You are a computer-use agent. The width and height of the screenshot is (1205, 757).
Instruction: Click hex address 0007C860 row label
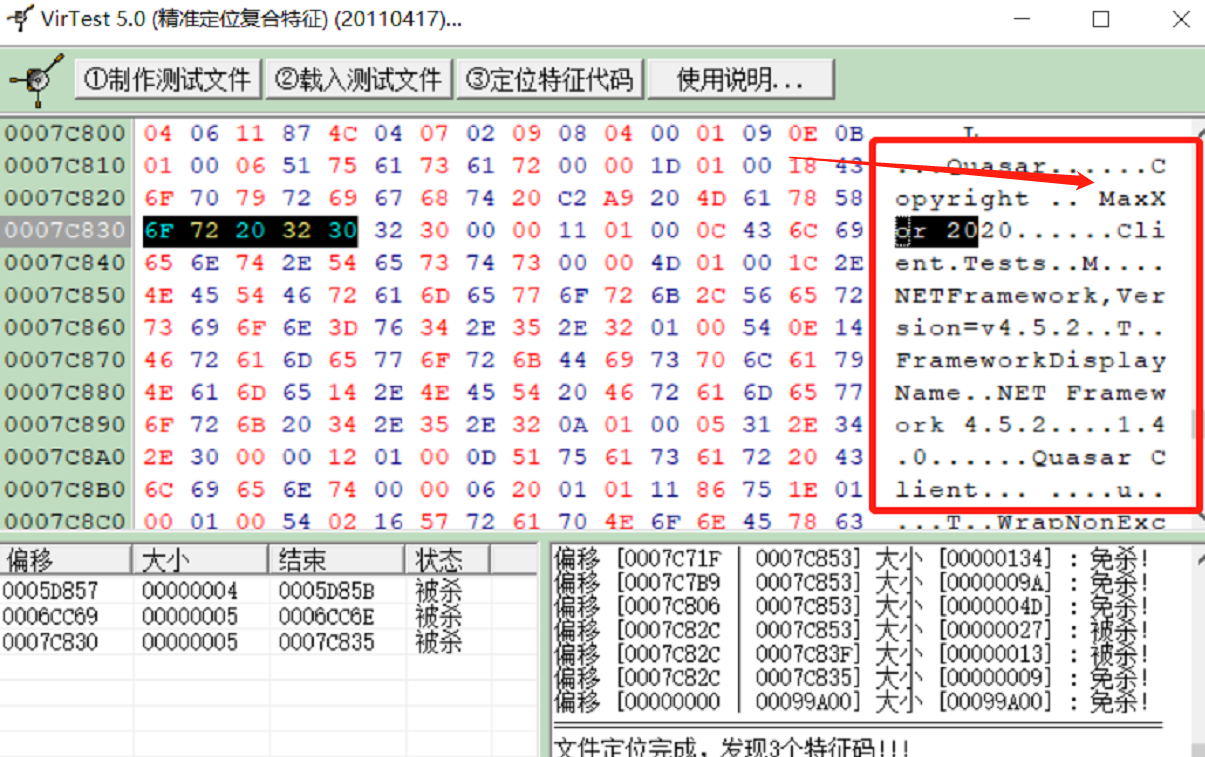(66, 327)
